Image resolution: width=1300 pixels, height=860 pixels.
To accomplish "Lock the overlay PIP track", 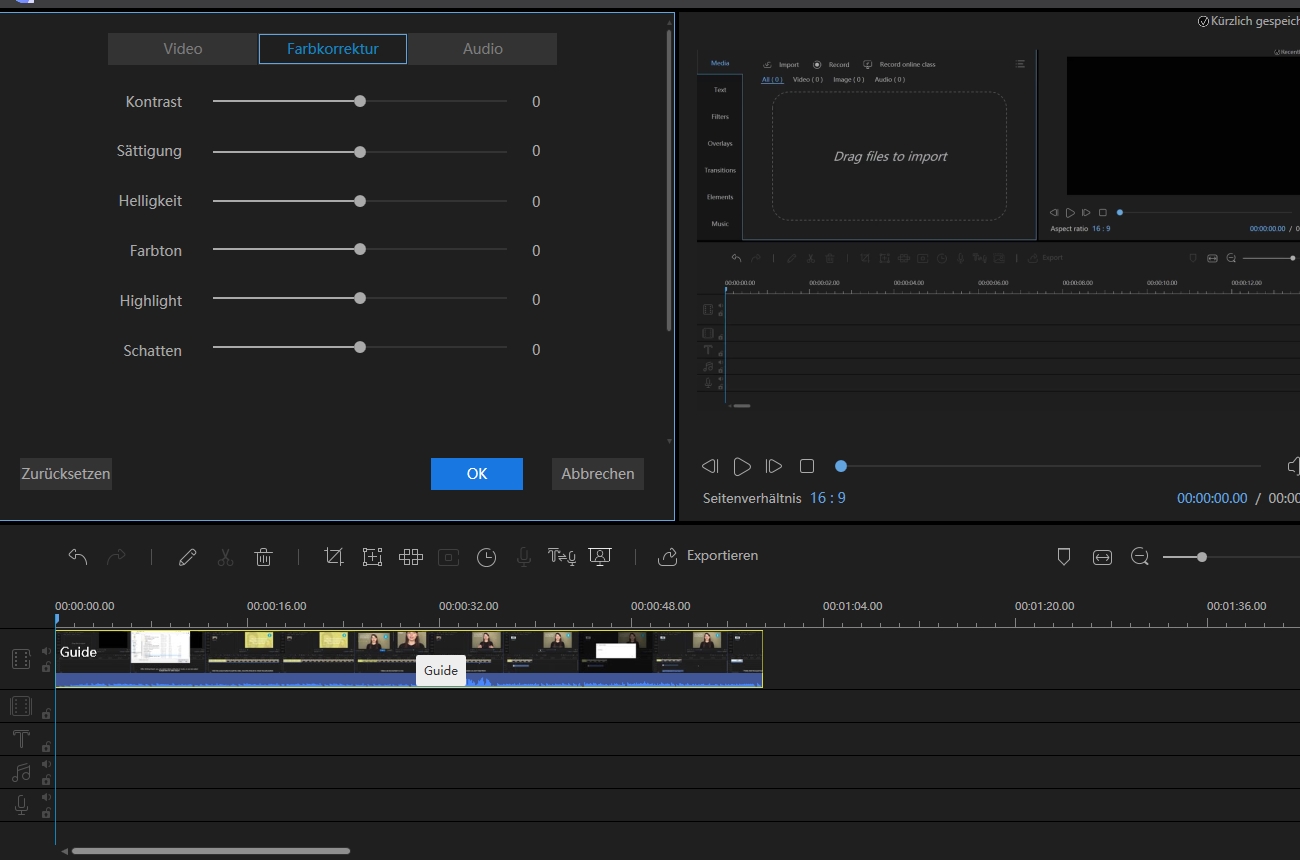I will pyautogui.click(x=46, y=714).
